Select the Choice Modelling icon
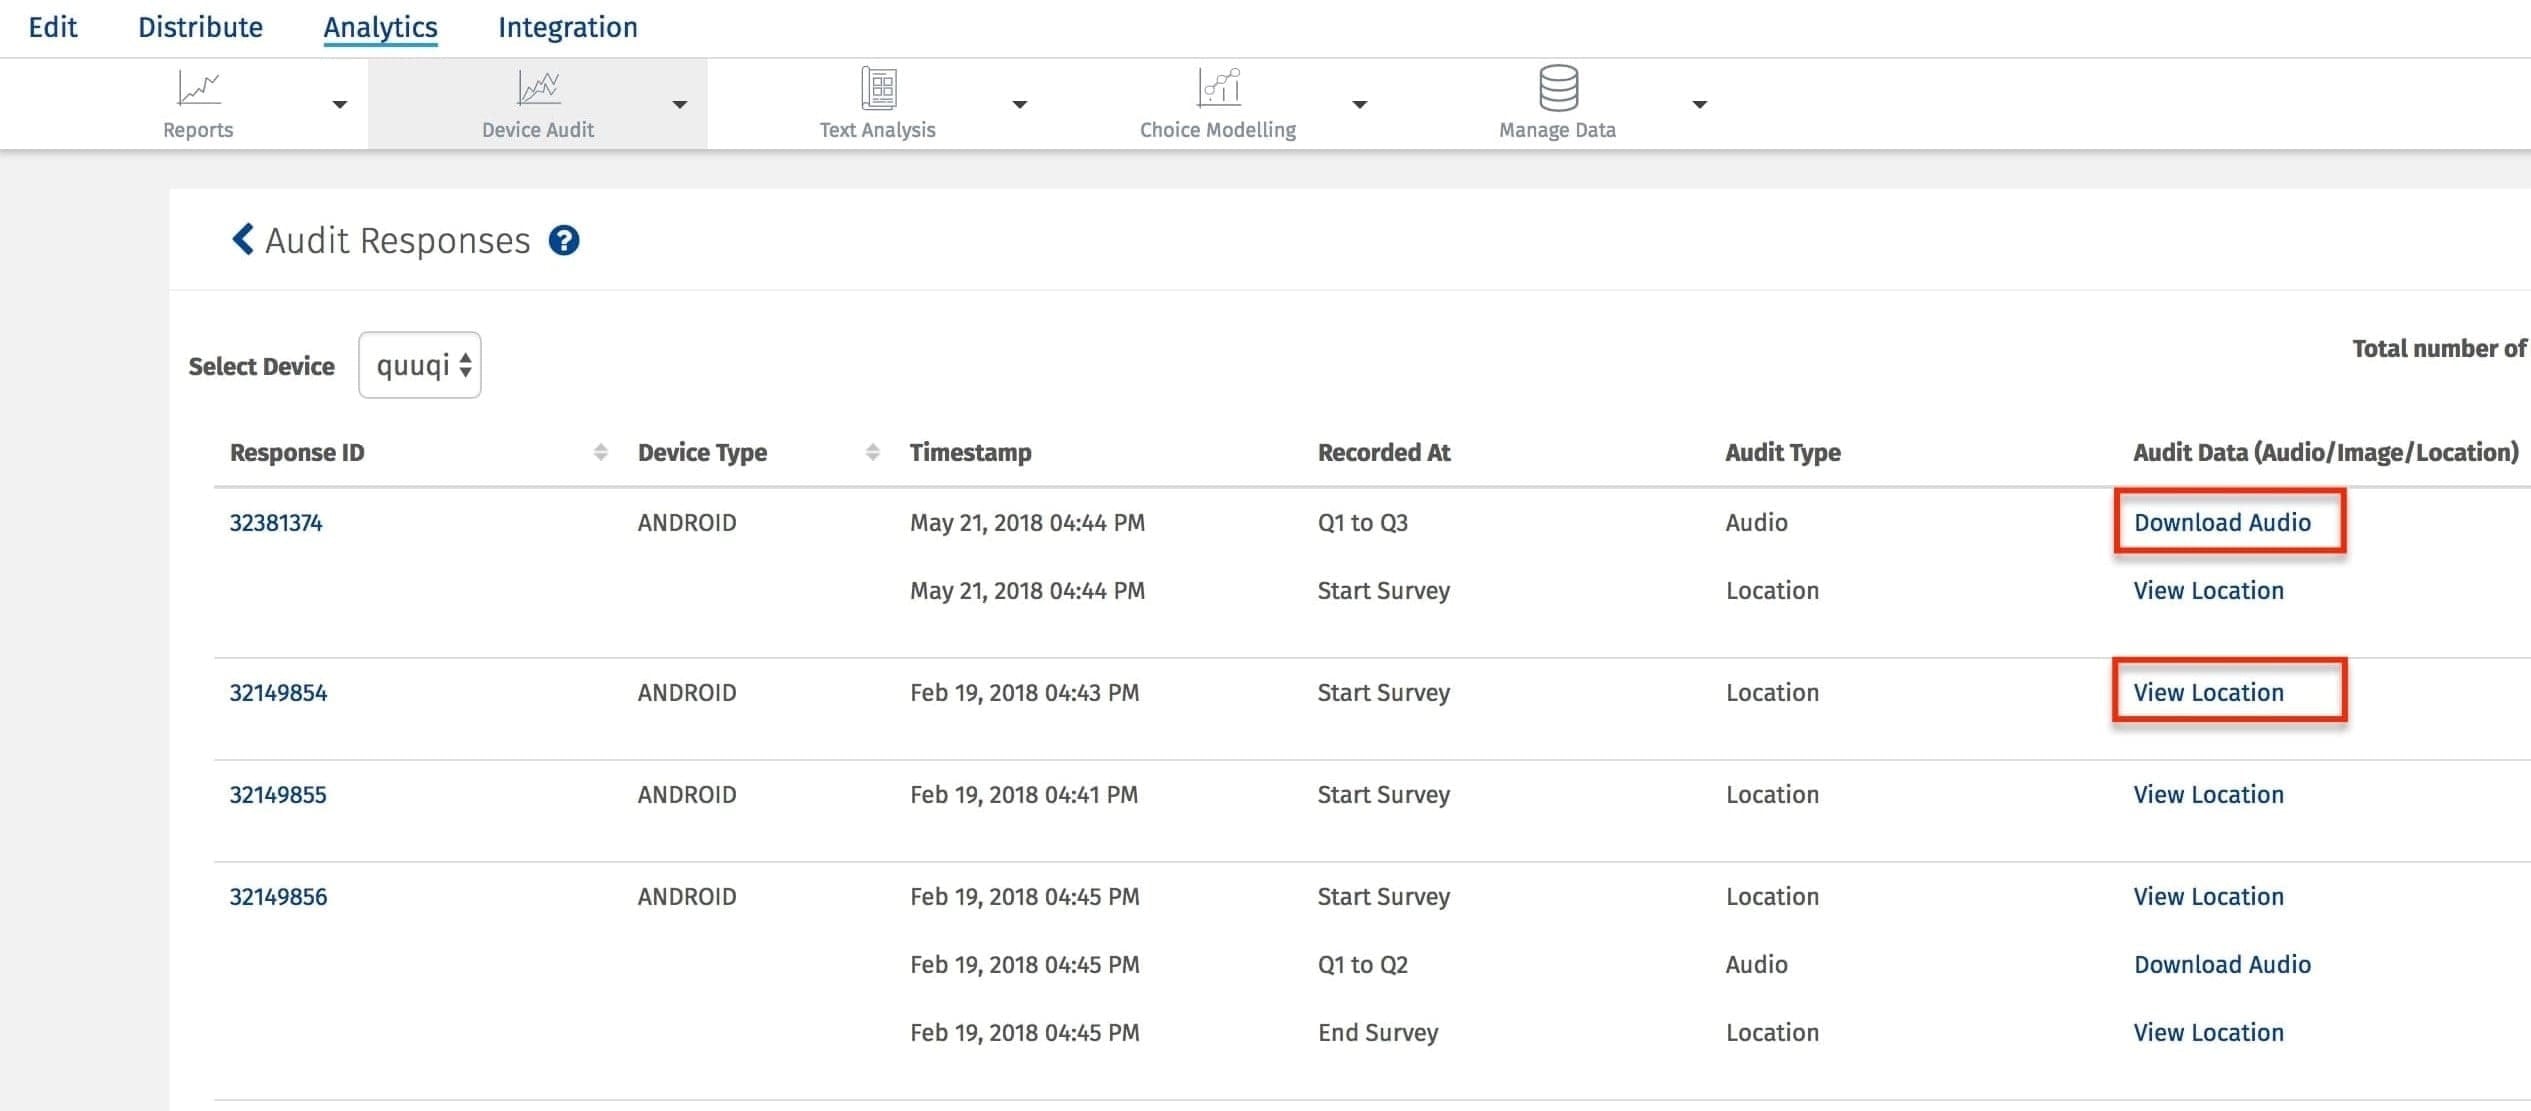This screenshot has height=1111, width=2531. click(x=1218, y=88)
